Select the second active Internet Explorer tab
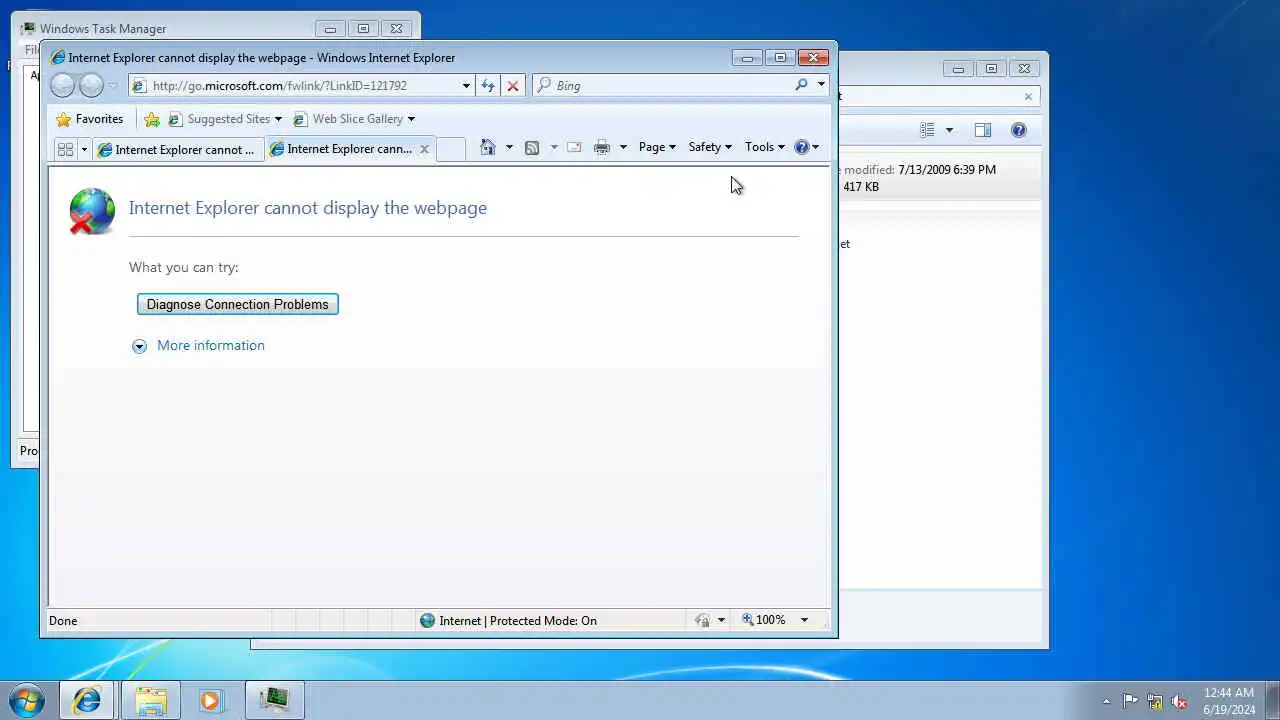 pos(342,149)
